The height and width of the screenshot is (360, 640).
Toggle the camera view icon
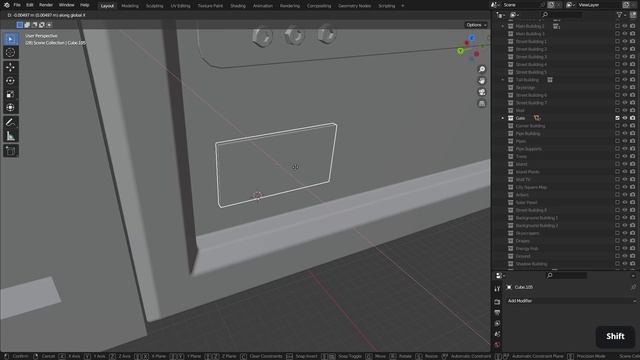pyautogui.click(x=482, y=92)
